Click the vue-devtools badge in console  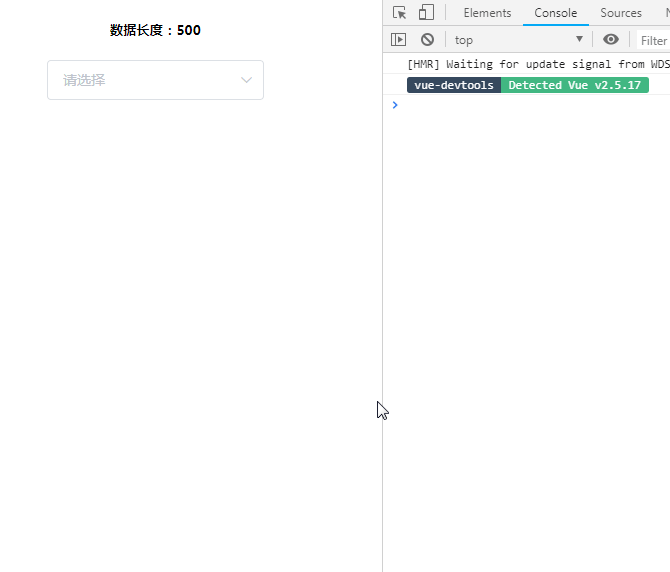[454, 85]
